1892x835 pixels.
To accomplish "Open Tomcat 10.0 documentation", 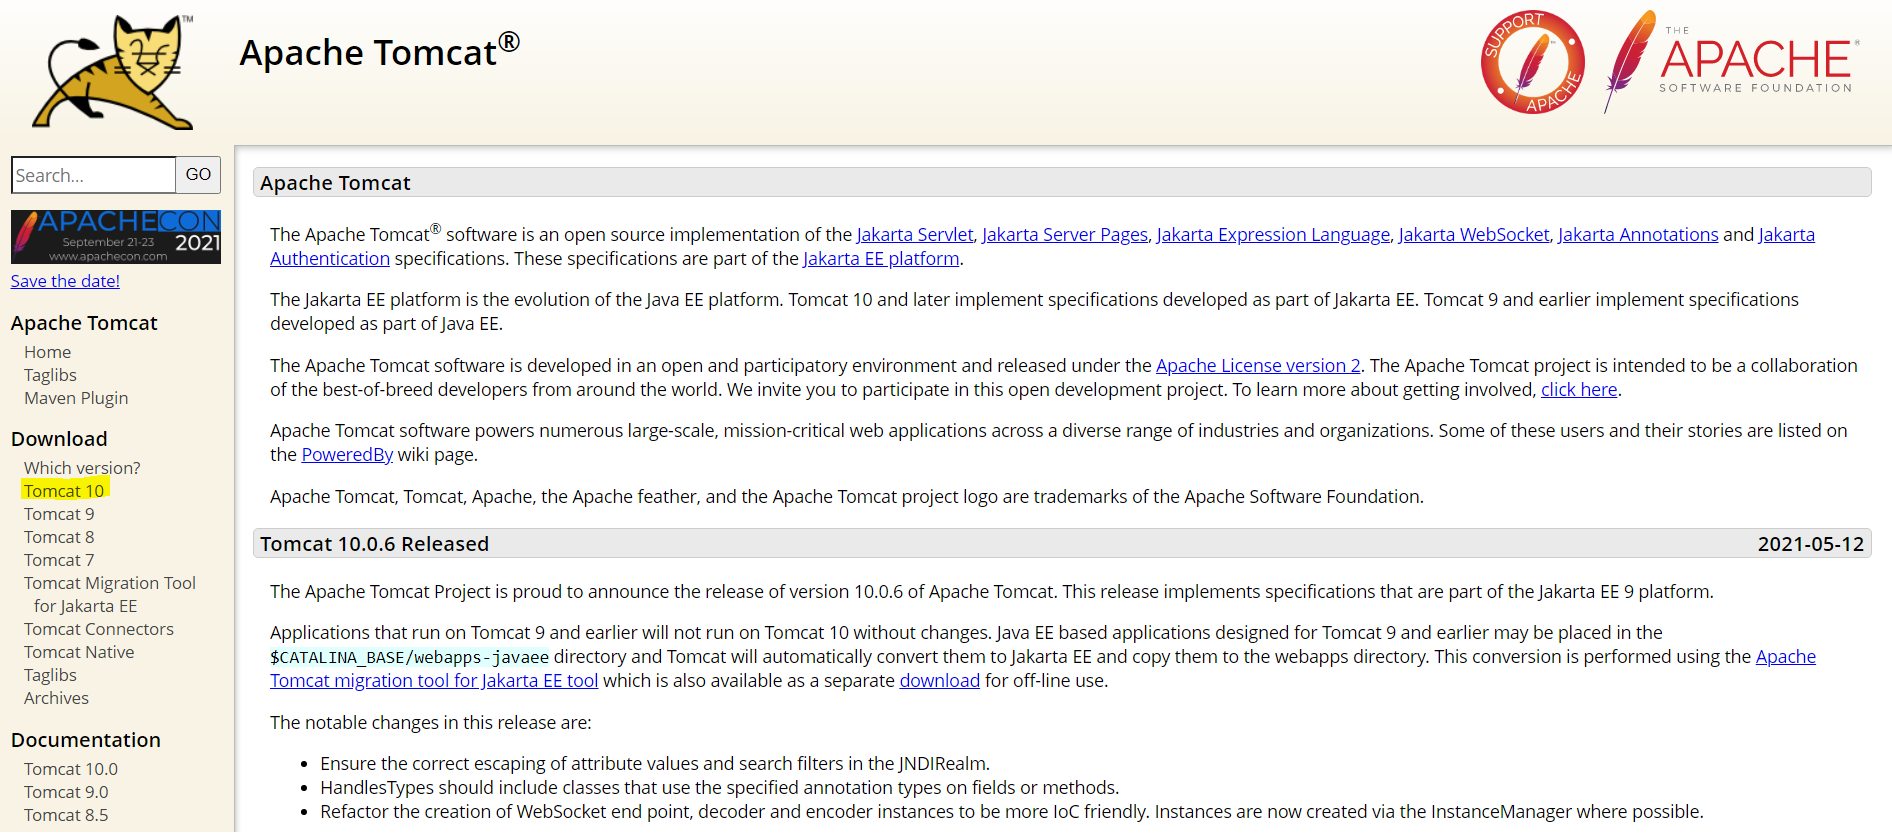I will click(71, 769).
